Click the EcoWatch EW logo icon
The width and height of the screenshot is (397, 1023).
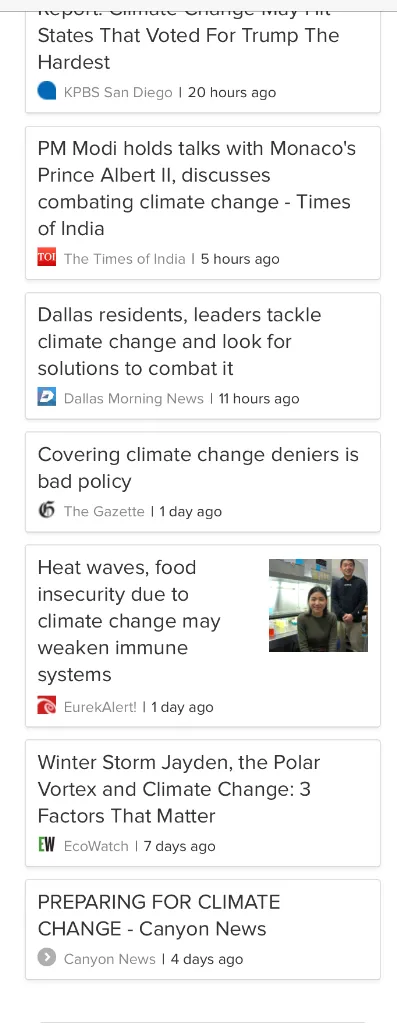tap(46, 845)
